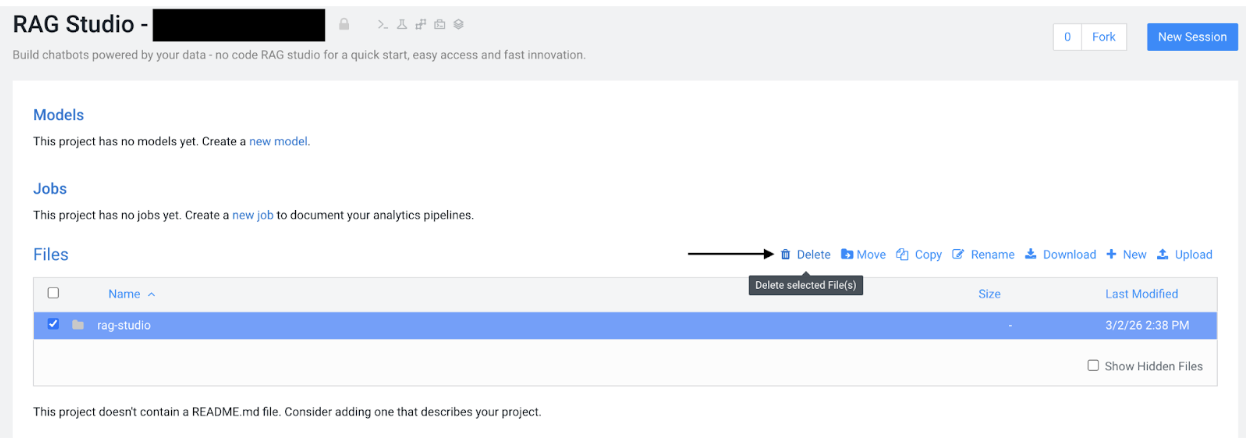Move selected file to another folder
The height and width of the screenshot is (444, 1252).
click(863, 255)
